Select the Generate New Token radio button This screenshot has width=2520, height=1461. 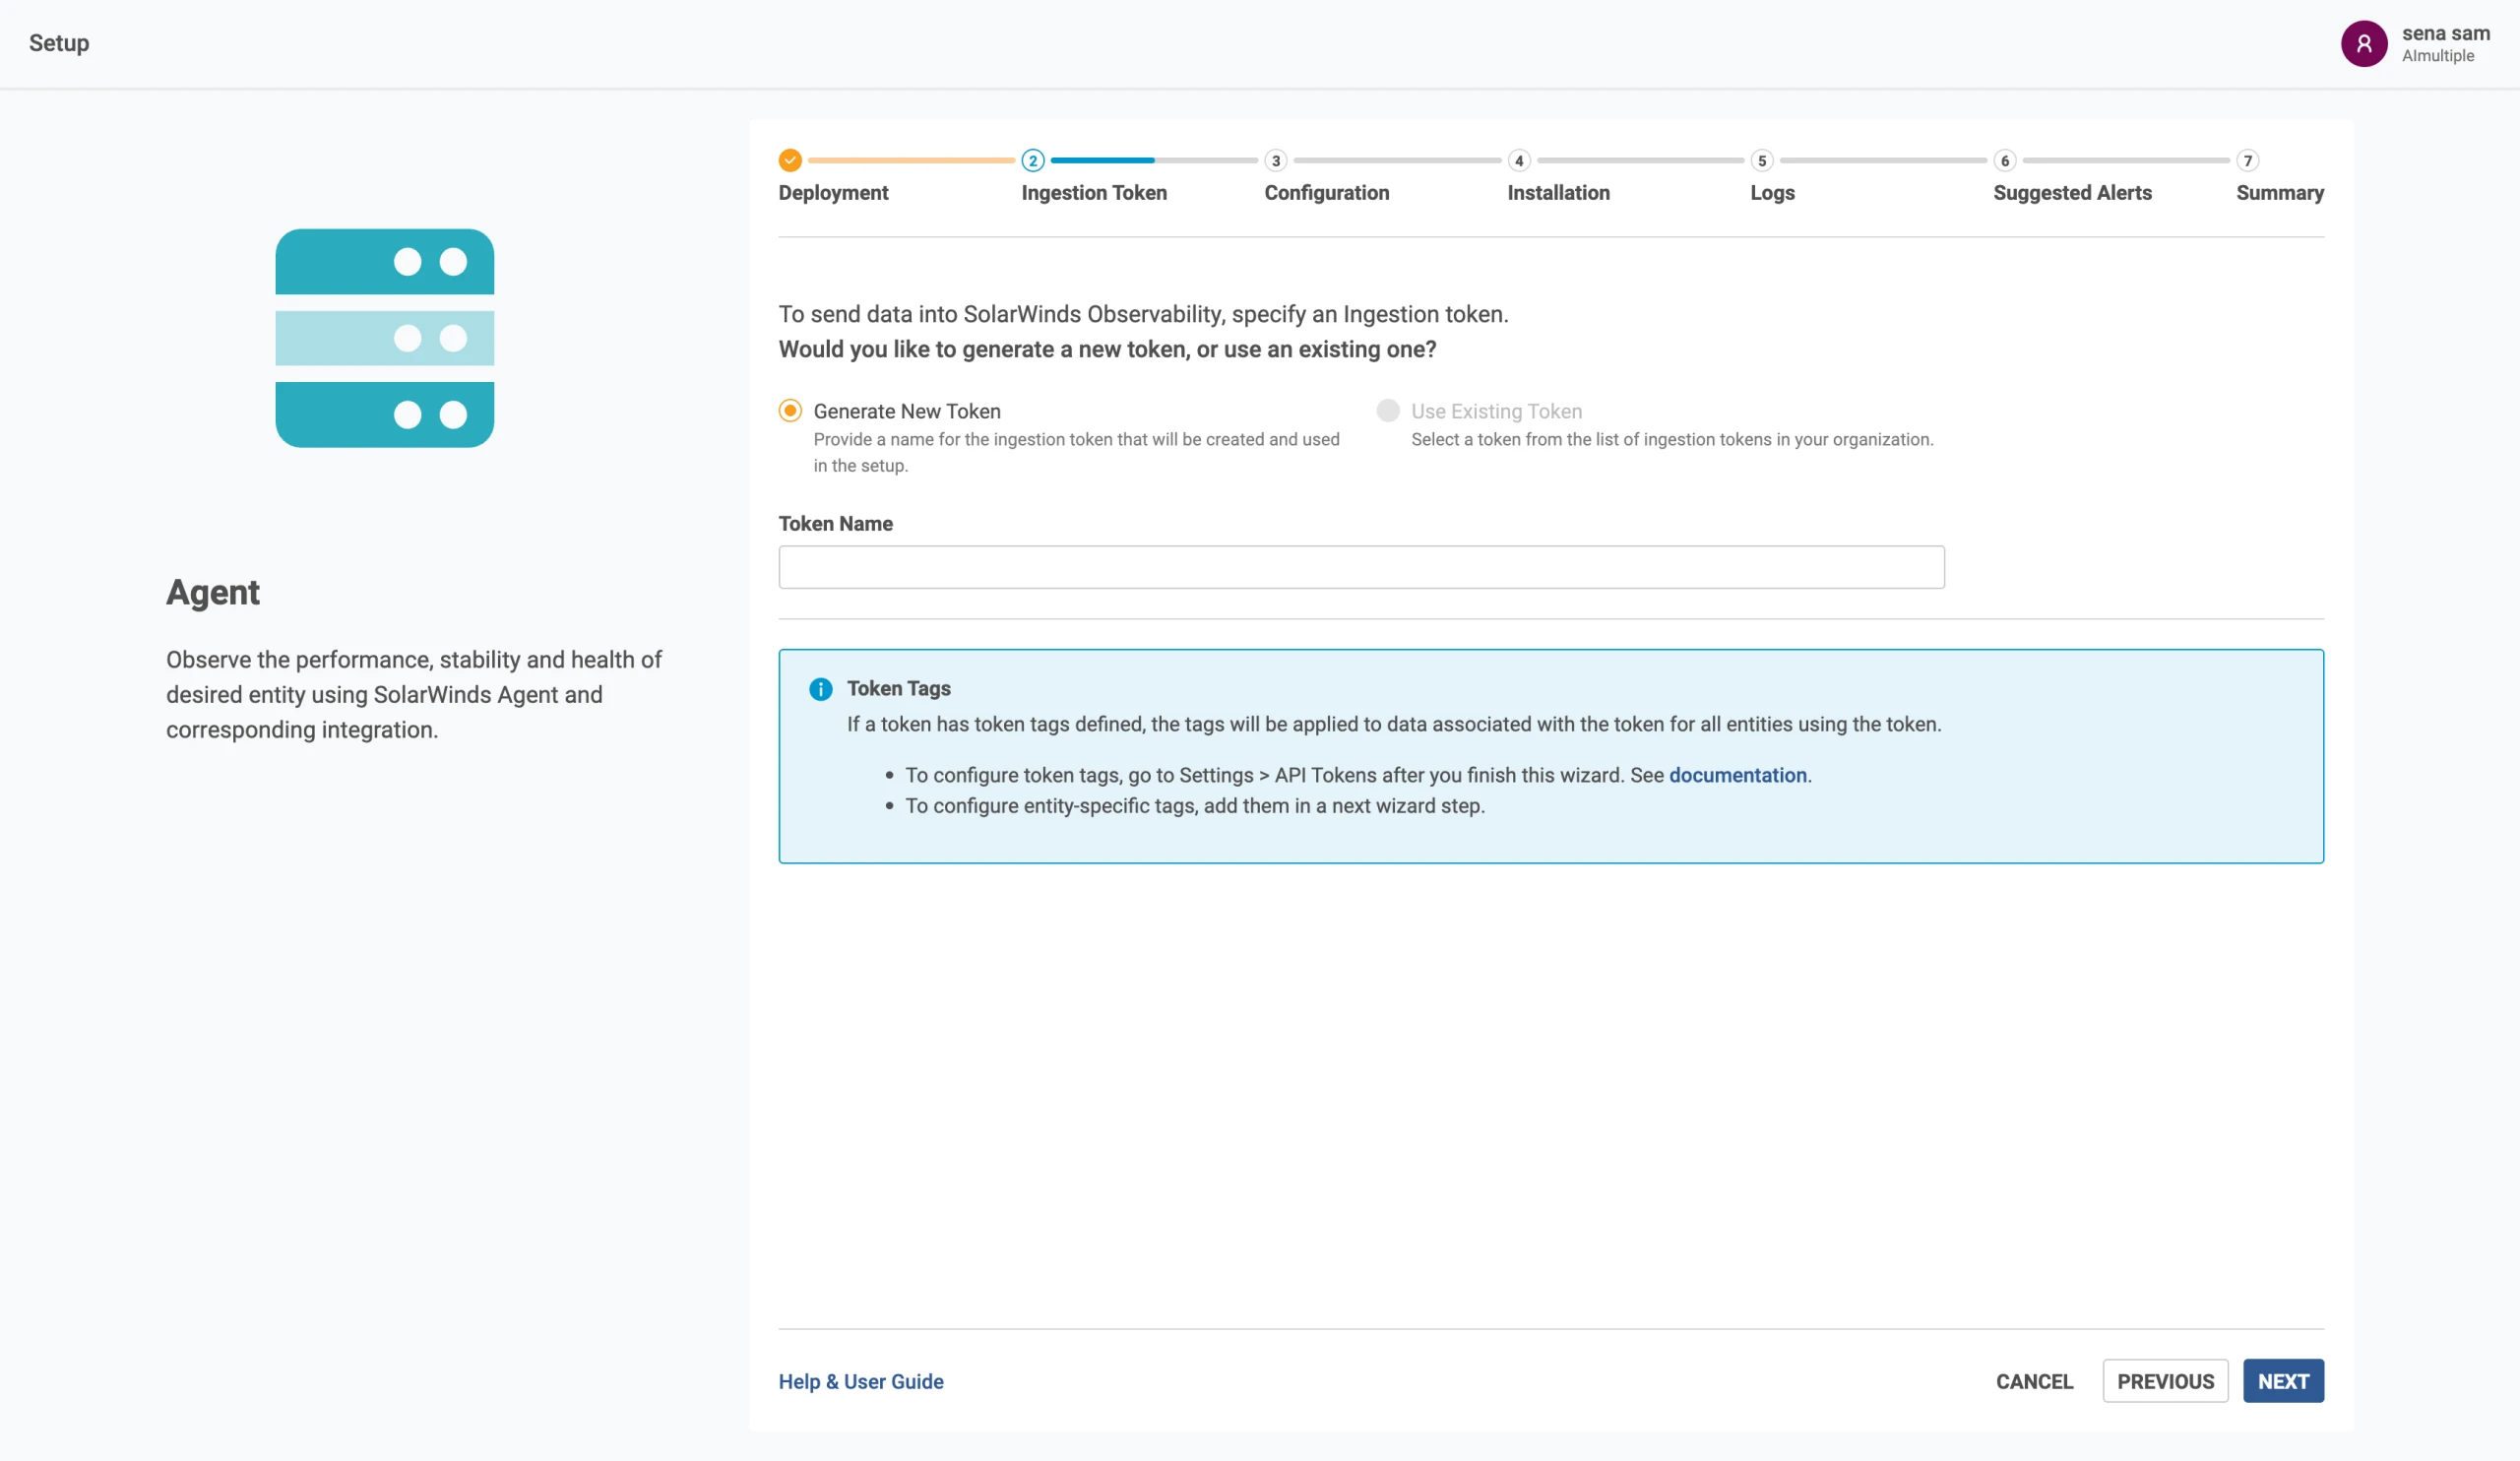(790, 410)
